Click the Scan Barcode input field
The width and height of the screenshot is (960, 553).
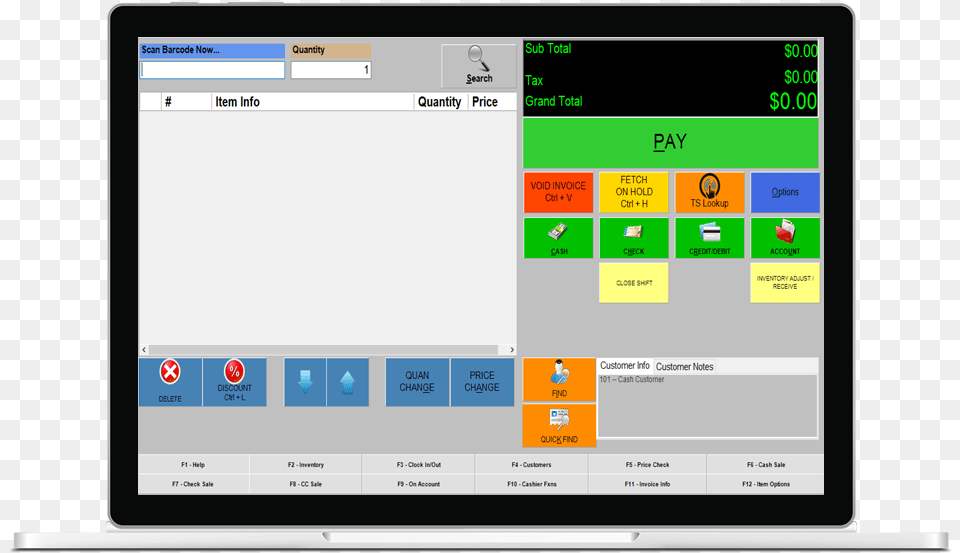212,70
